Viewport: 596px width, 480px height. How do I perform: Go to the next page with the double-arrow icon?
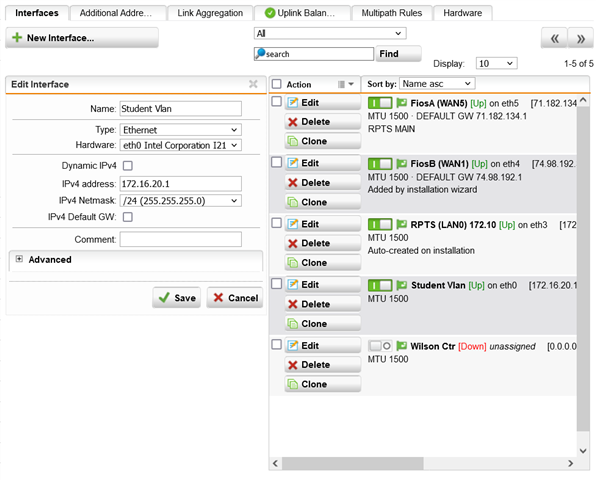click(580, 38)
